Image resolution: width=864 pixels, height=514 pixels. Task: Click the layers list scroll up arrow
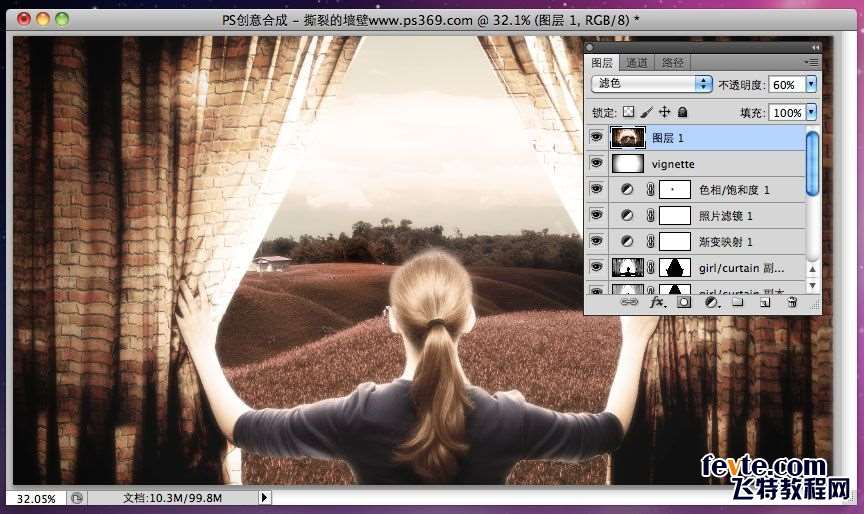(x=812, y=269)
